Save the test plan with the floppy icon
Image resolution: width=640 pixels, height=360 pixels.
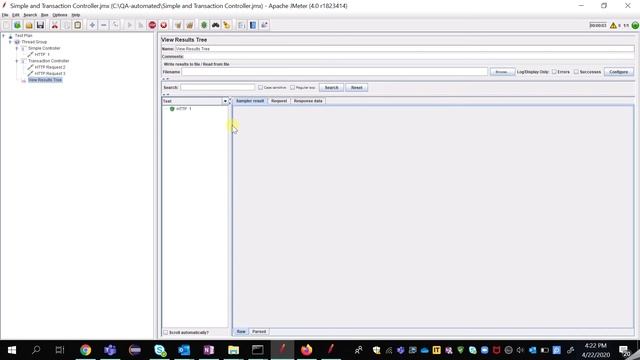point(40,25)
